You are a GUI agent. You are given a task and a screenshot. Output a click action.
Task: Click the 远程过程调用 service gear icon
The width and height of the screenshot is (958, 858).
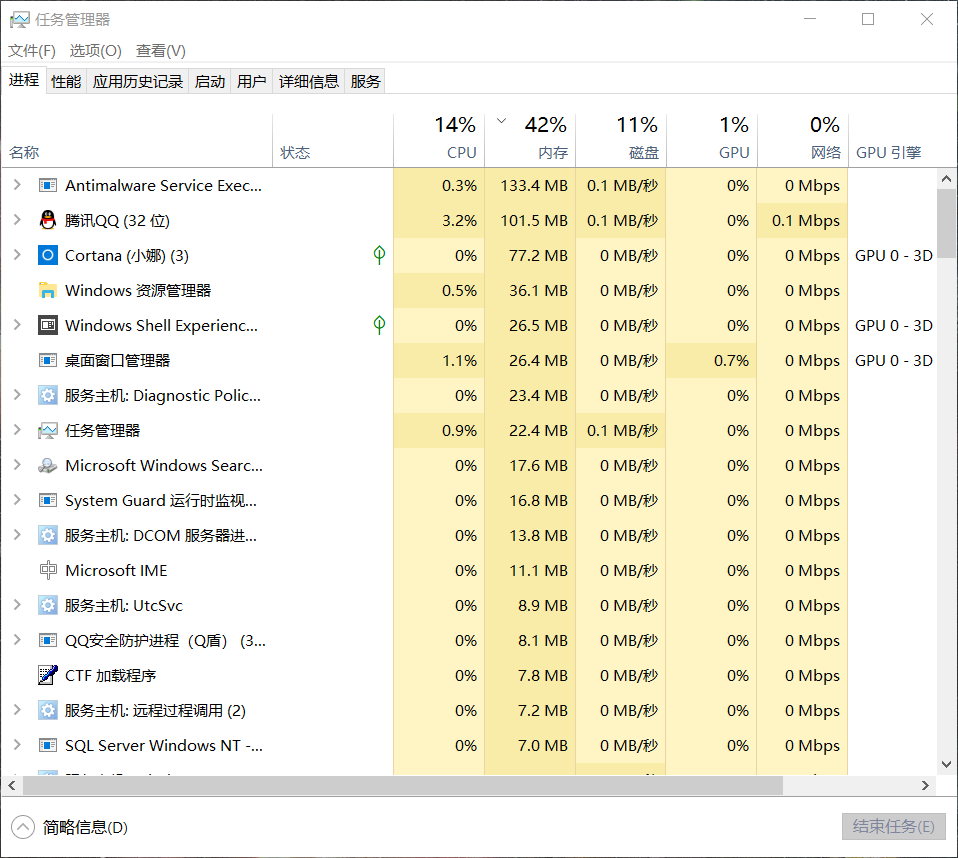pos(48,711)
